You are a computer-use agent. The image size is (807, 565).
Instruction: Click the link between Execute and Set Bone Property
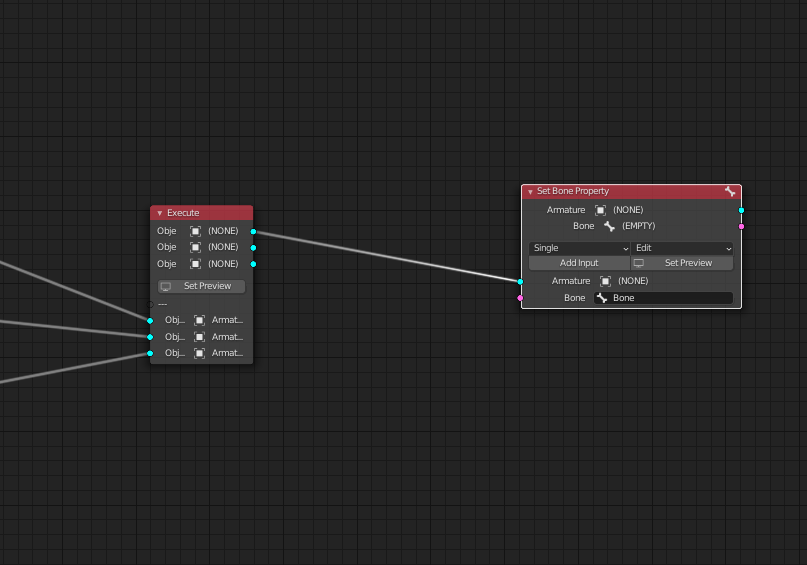pos(386,256)
